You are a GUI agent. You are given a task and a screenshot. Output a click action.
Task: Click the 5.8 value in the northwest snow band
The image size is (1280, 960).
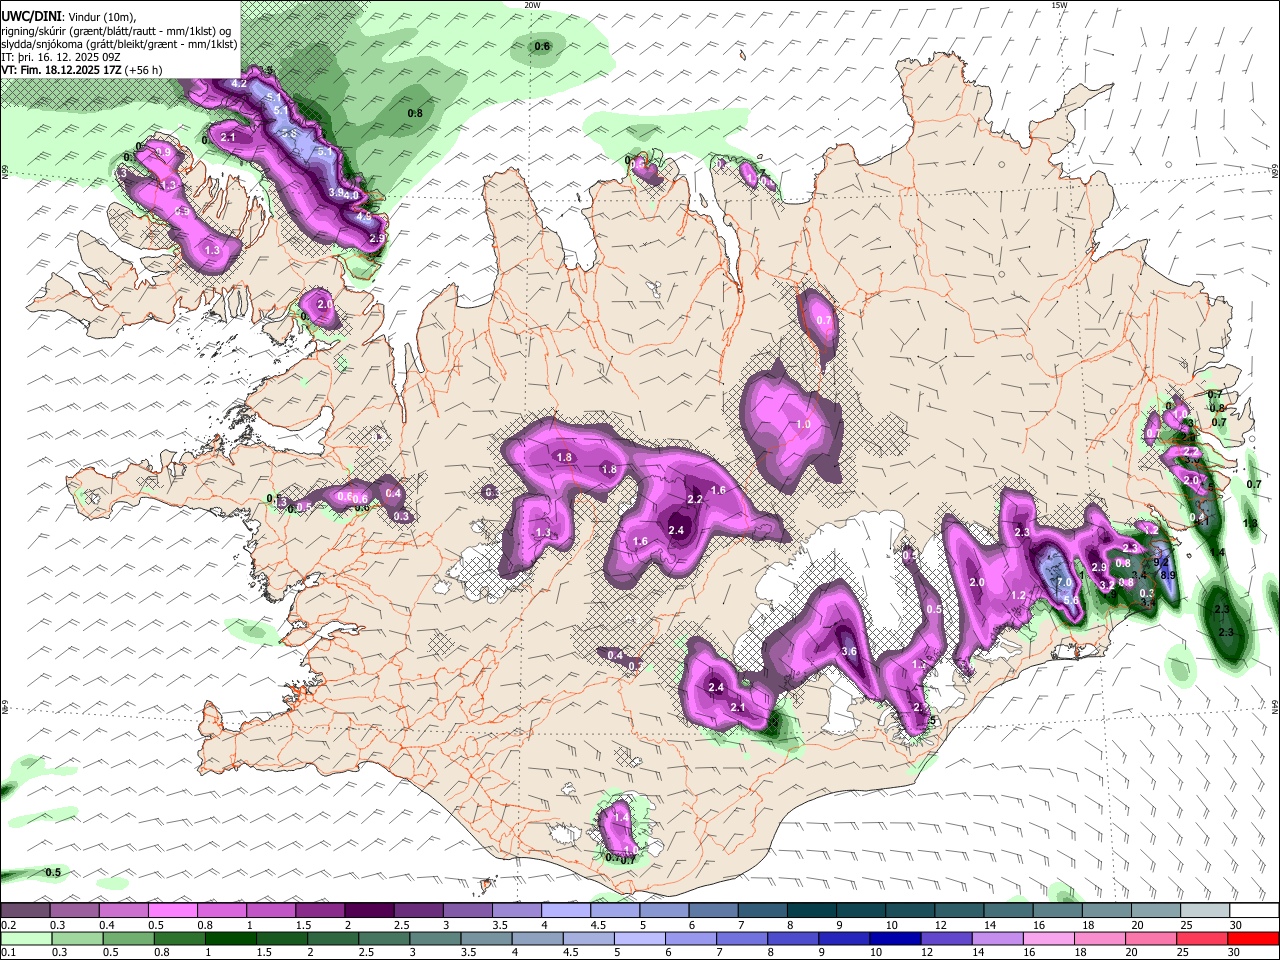point(290,133)
